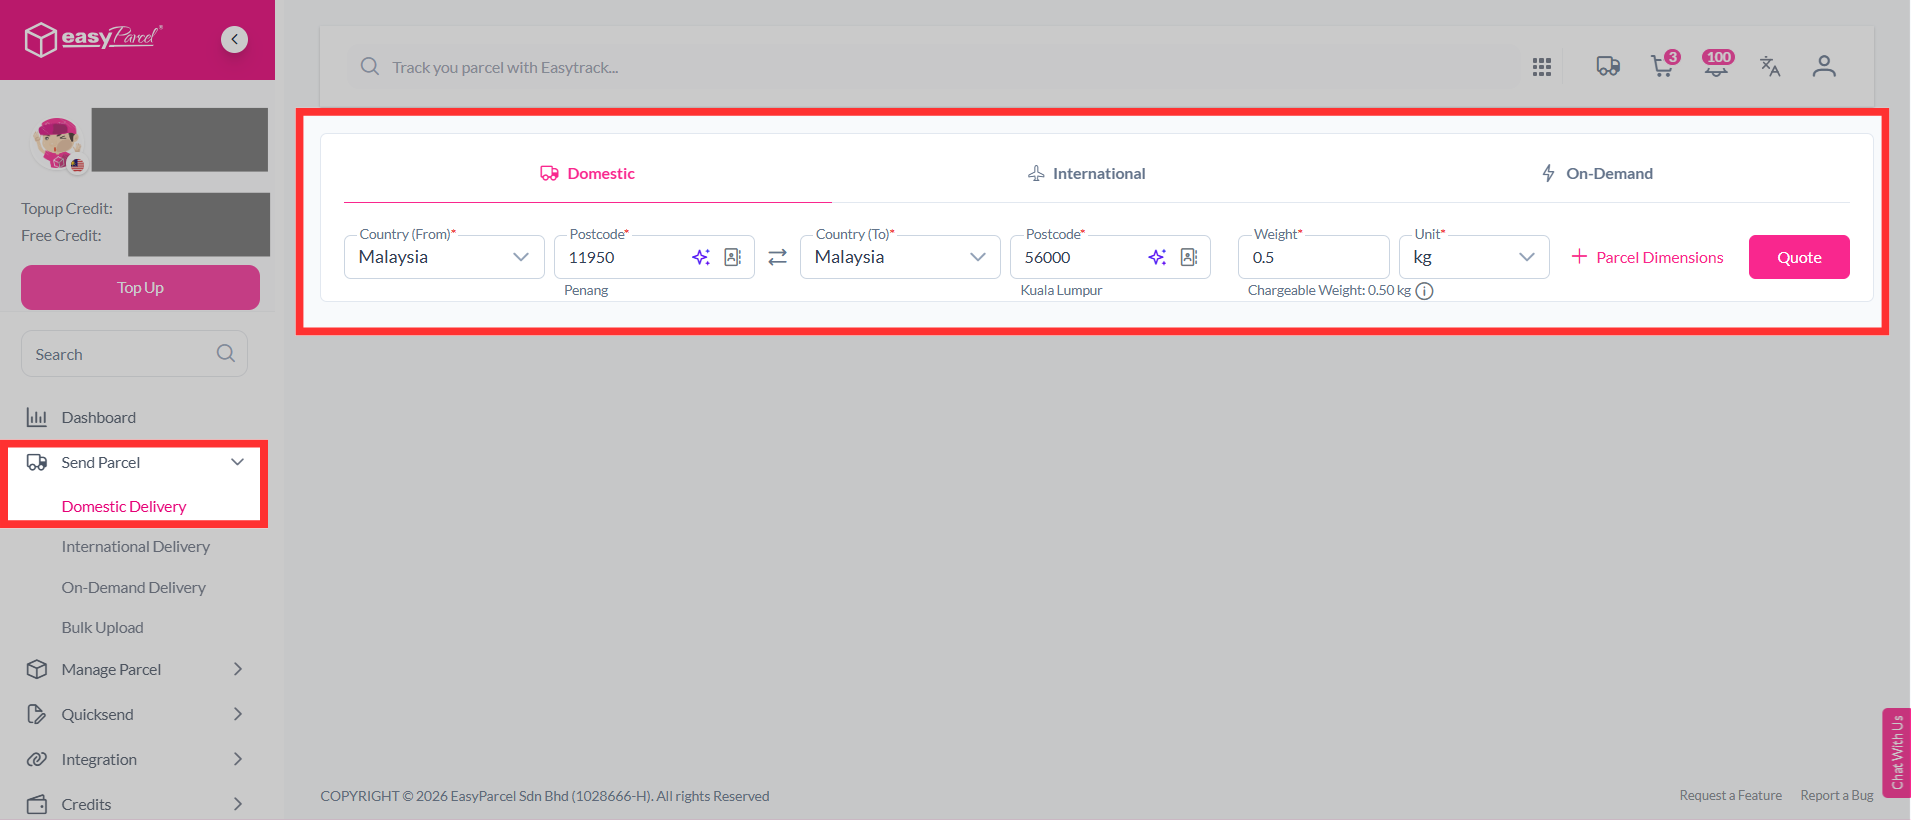Expand the Integration submenu chevron

click(238, 759)
